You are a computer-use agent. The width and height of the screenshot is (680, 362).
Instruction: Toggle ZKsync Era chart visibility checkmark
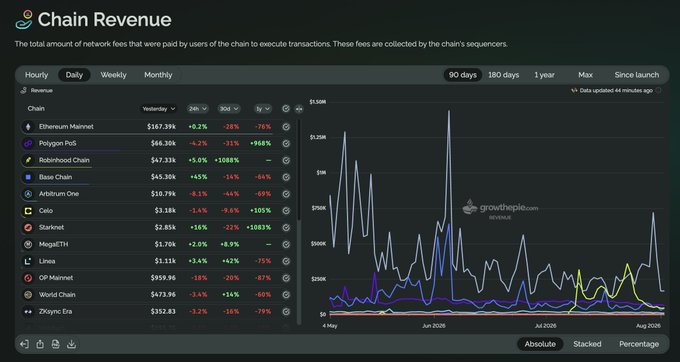[286, 311]
